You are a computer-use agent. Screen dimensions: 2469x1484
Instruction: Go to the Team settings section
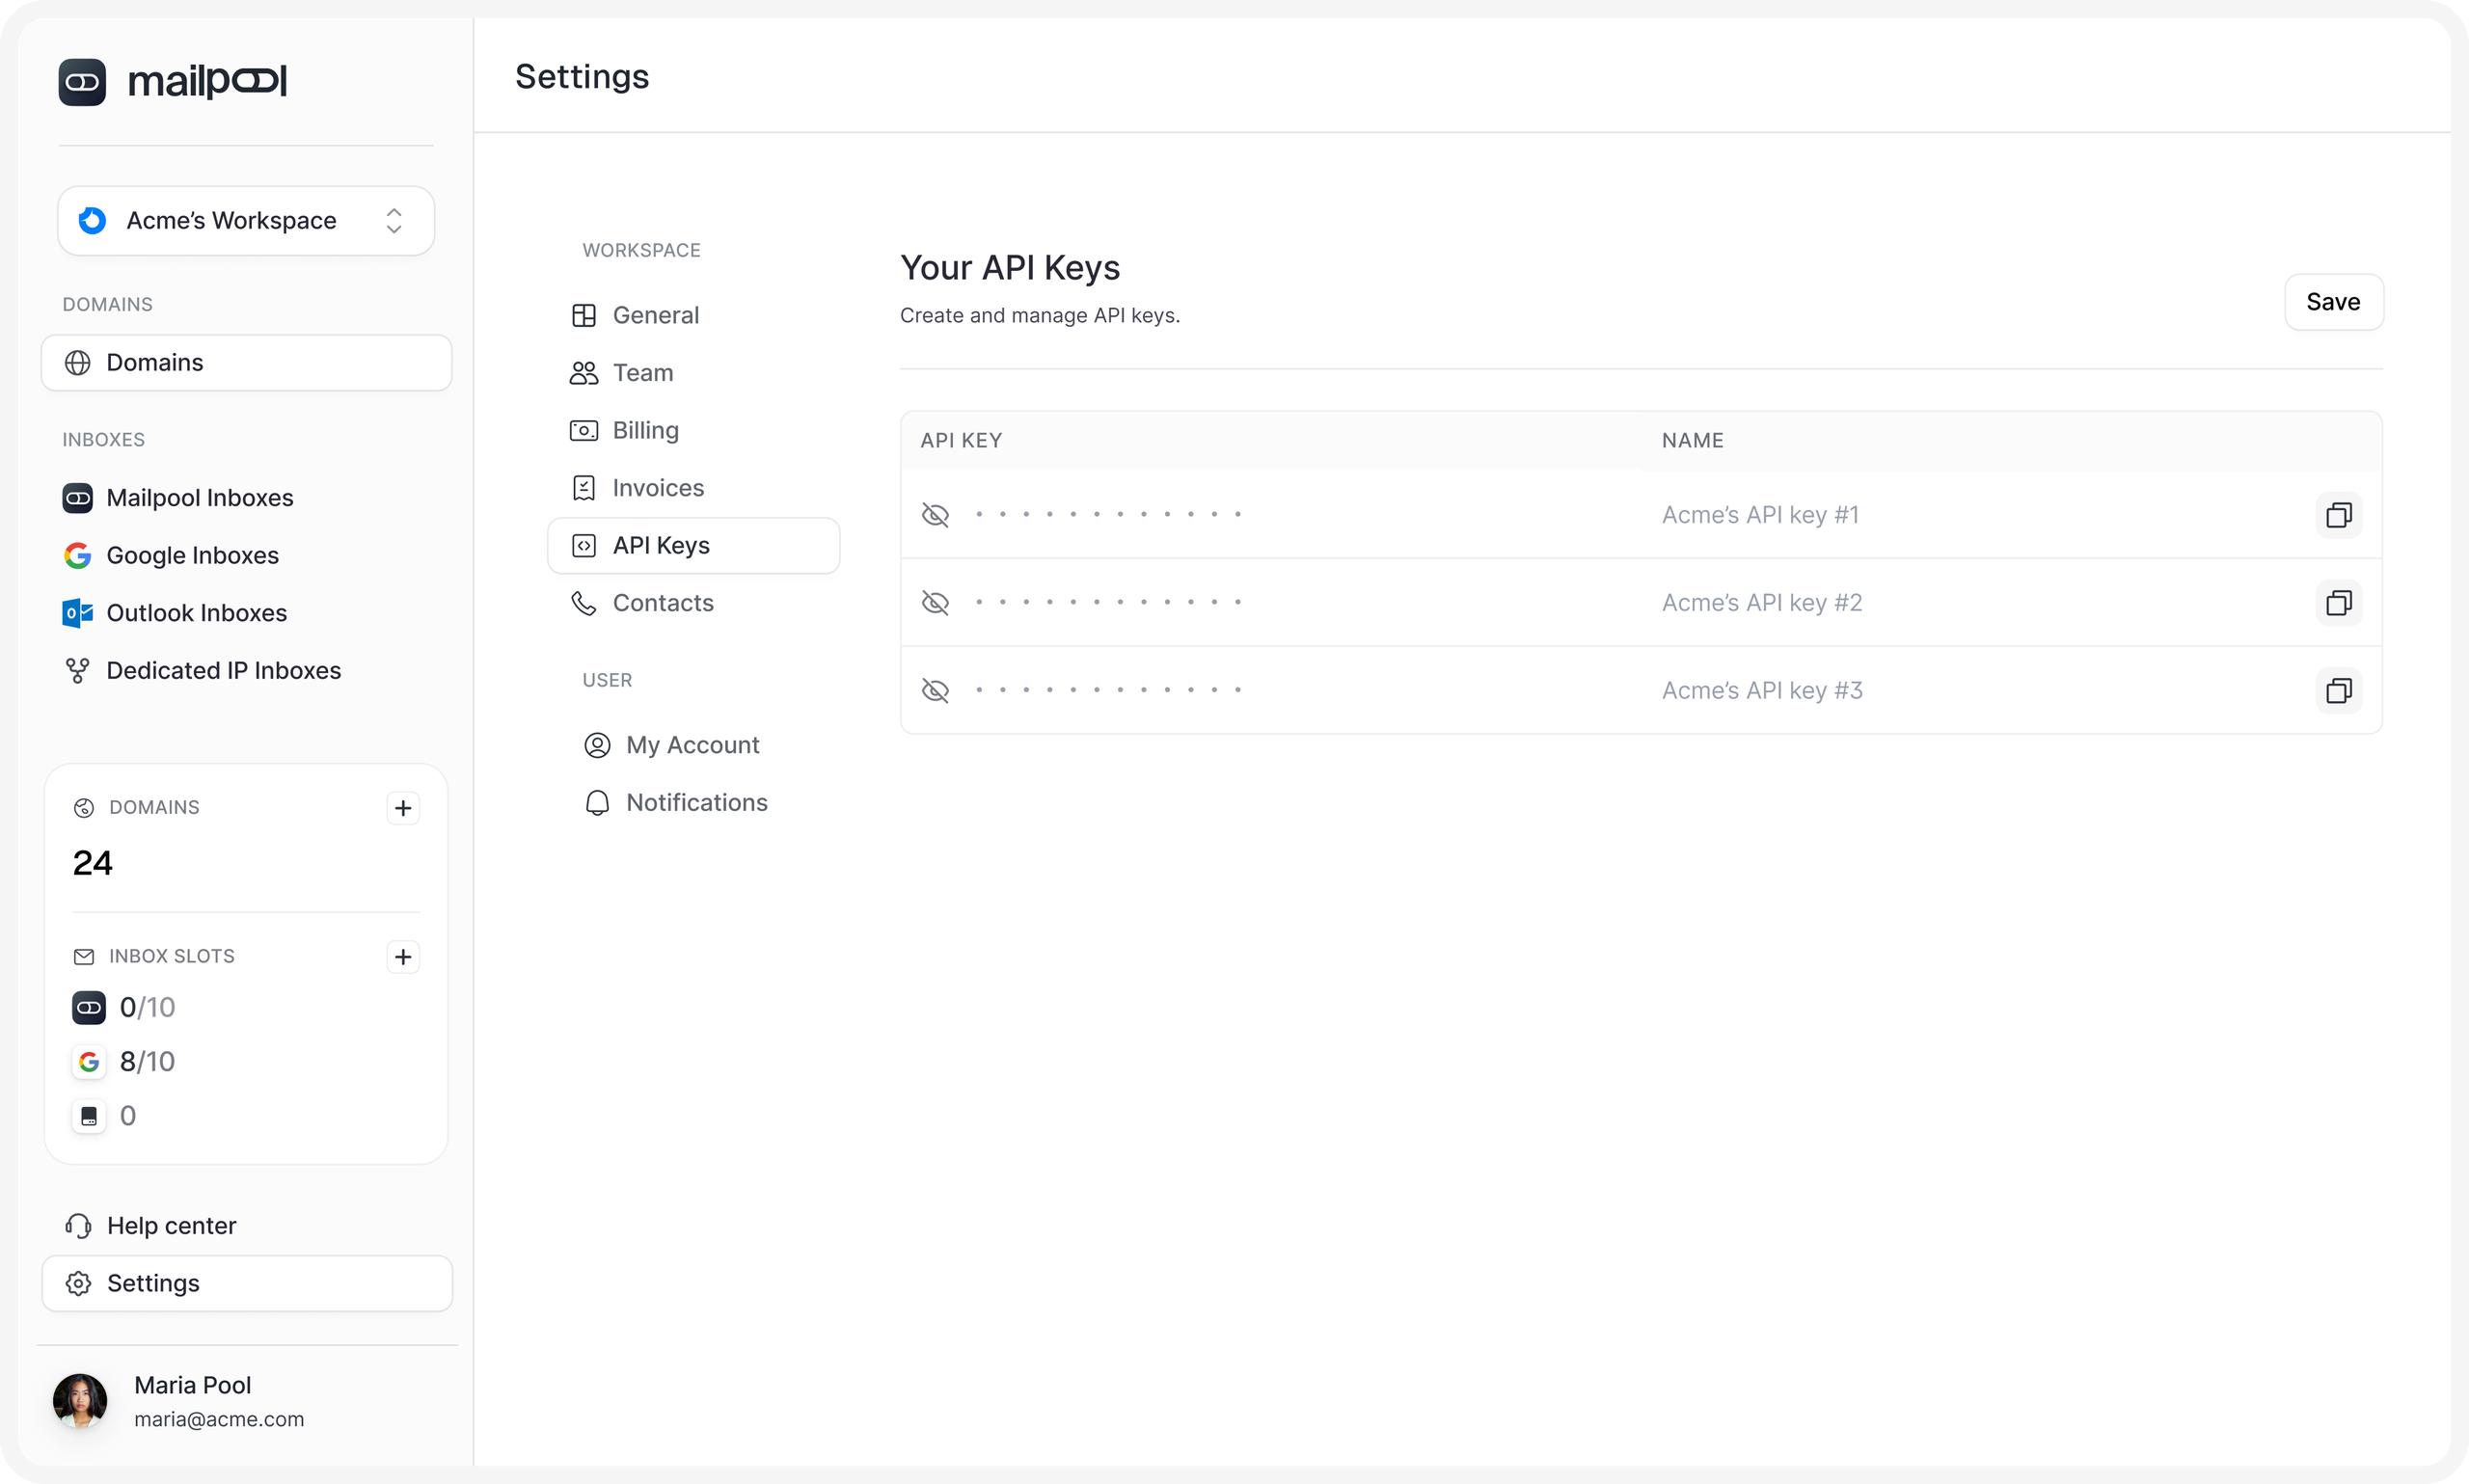point(642,373)
